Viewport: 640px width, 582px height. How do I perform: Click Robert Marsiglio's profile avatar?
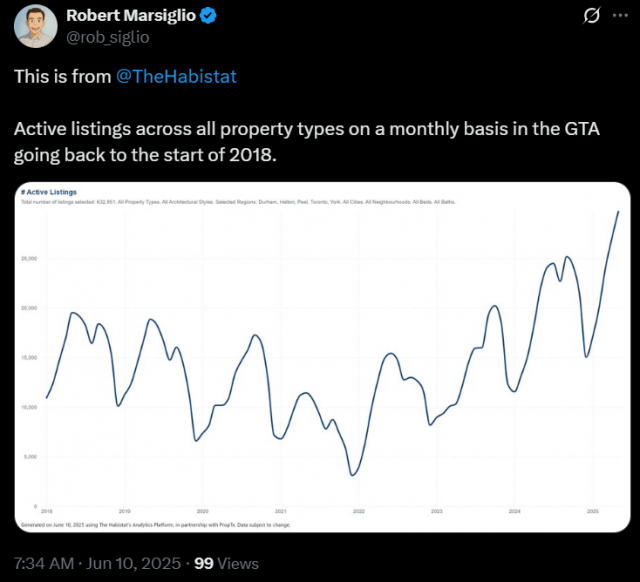coord(36,27)
